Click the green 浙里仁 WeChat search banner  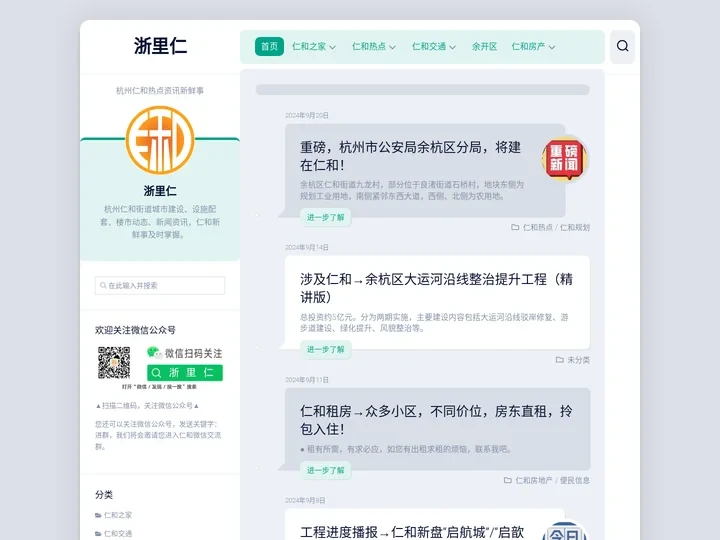pyautogui.click(x=185, y=372)
